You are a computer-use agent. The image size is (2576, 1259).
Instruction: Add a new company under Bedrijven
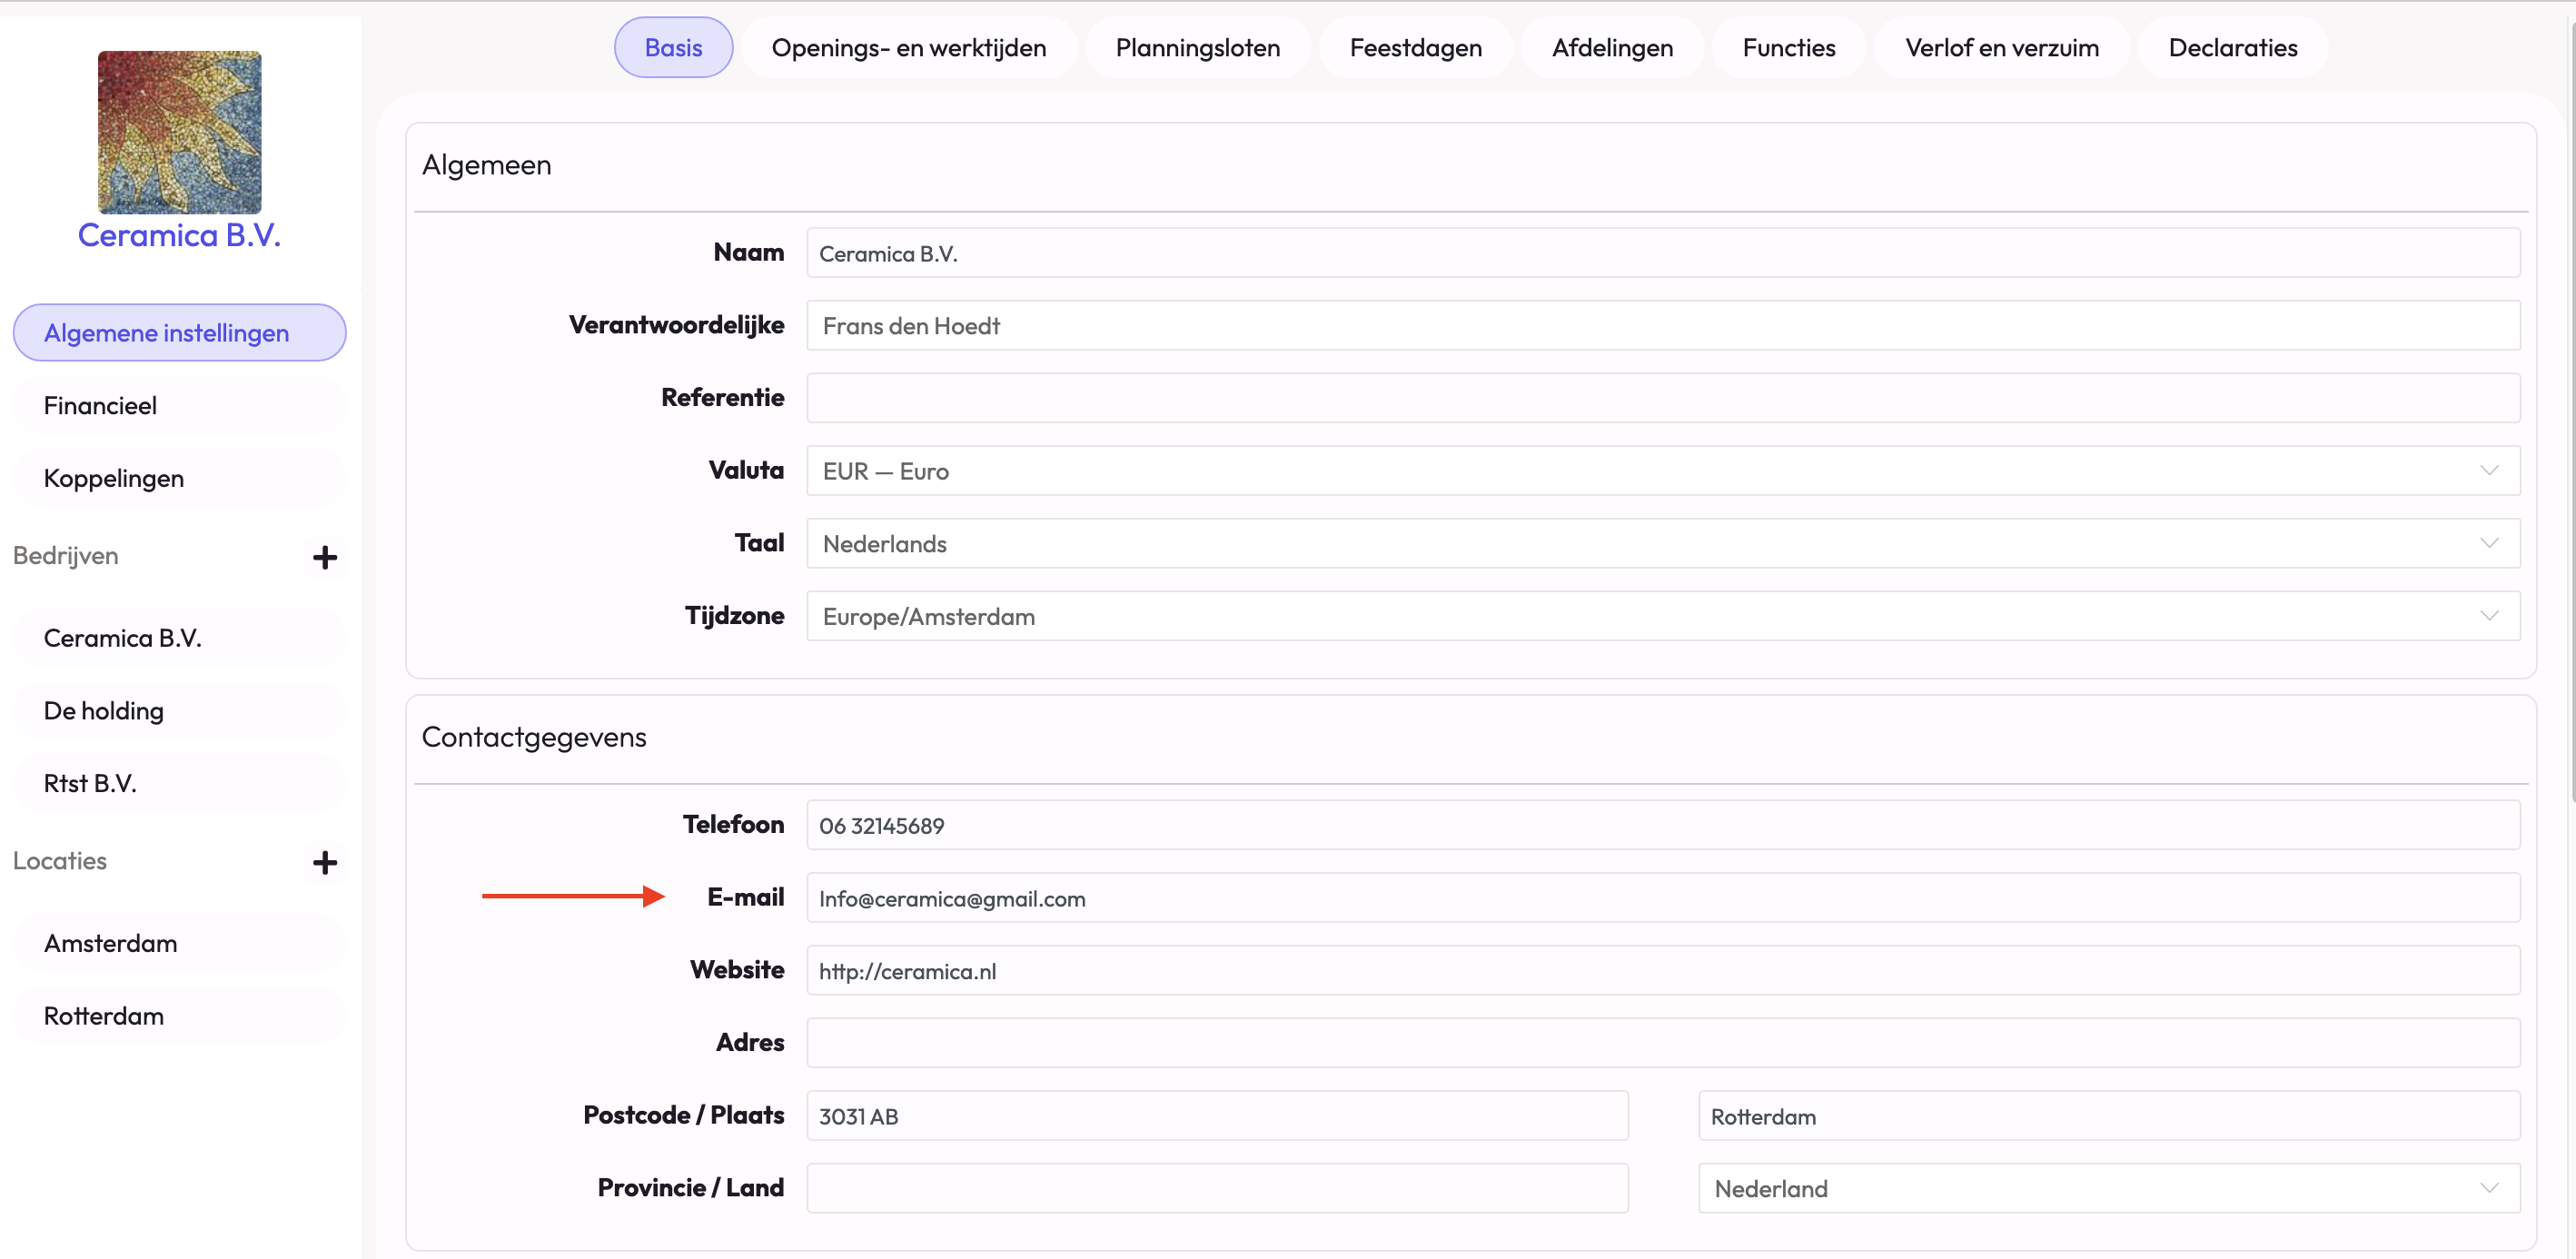tap(324, 557)
